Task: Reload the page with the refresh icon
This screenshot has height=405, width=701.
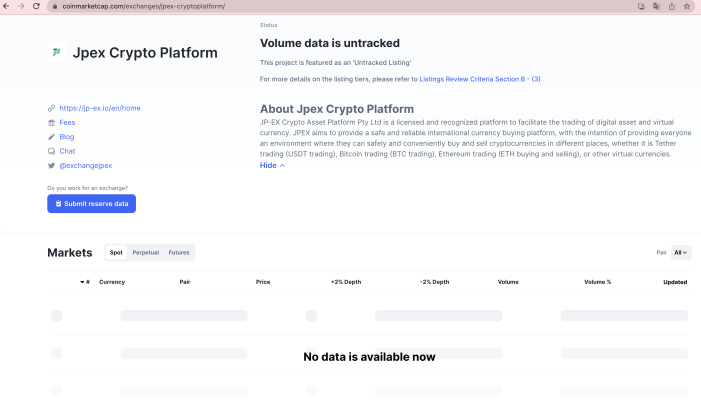Action: (x=37, y=6)
